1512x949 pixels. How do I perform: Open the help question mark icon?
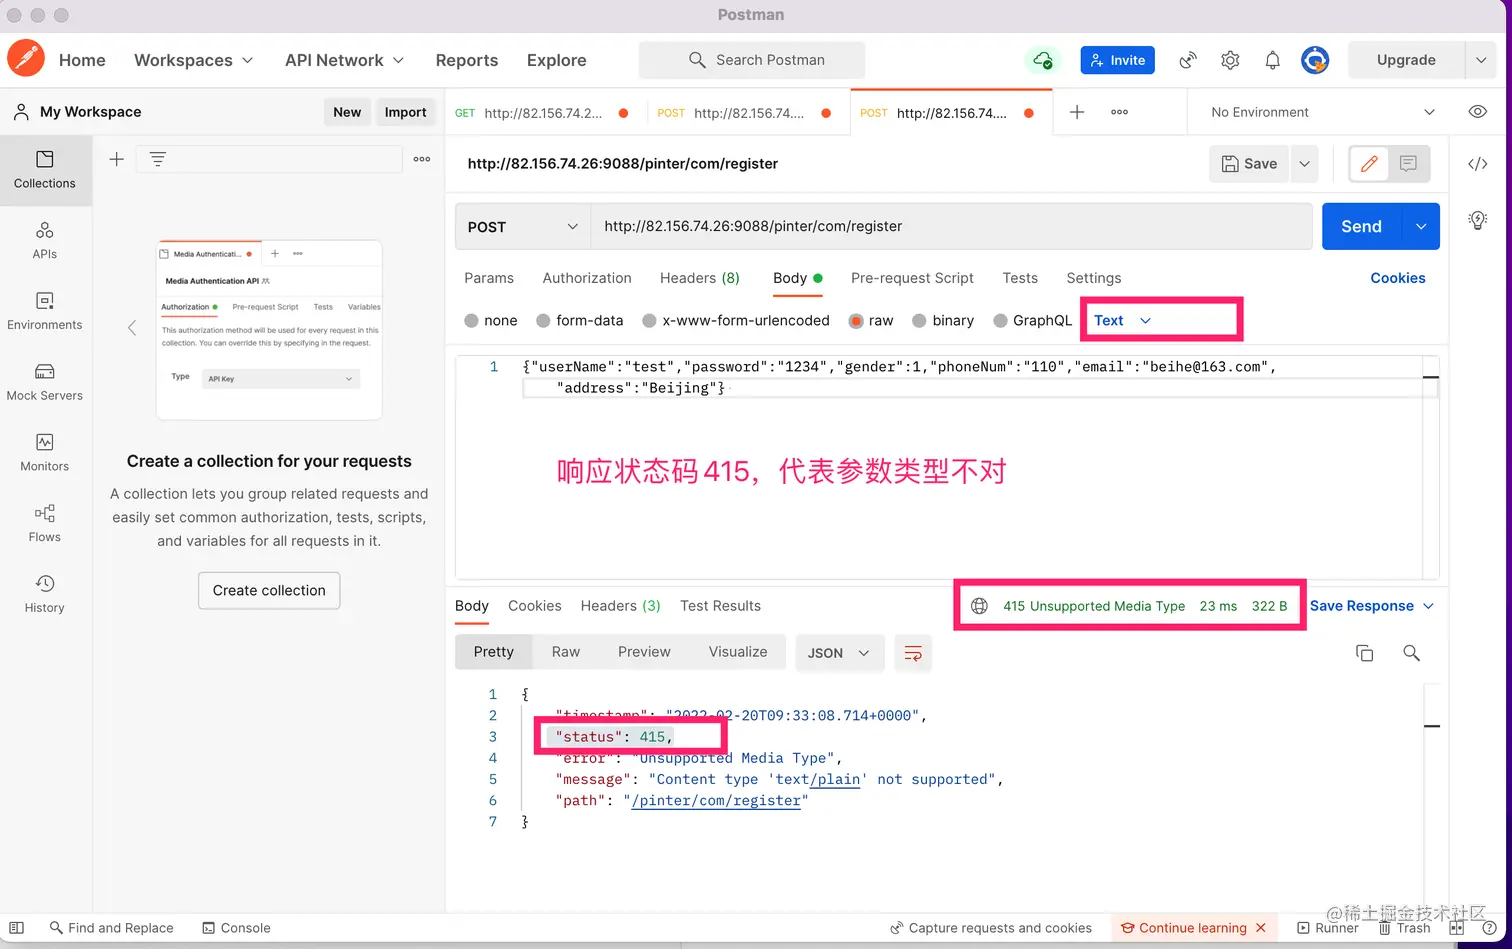[x=1489, y=928]
